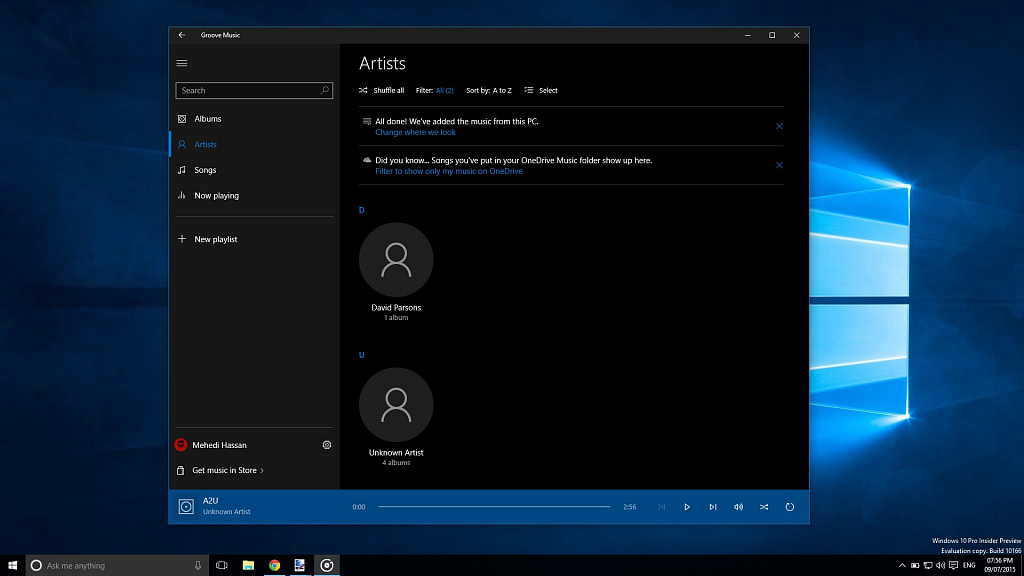Click the system tray speaker icon

tap(940, 566)
